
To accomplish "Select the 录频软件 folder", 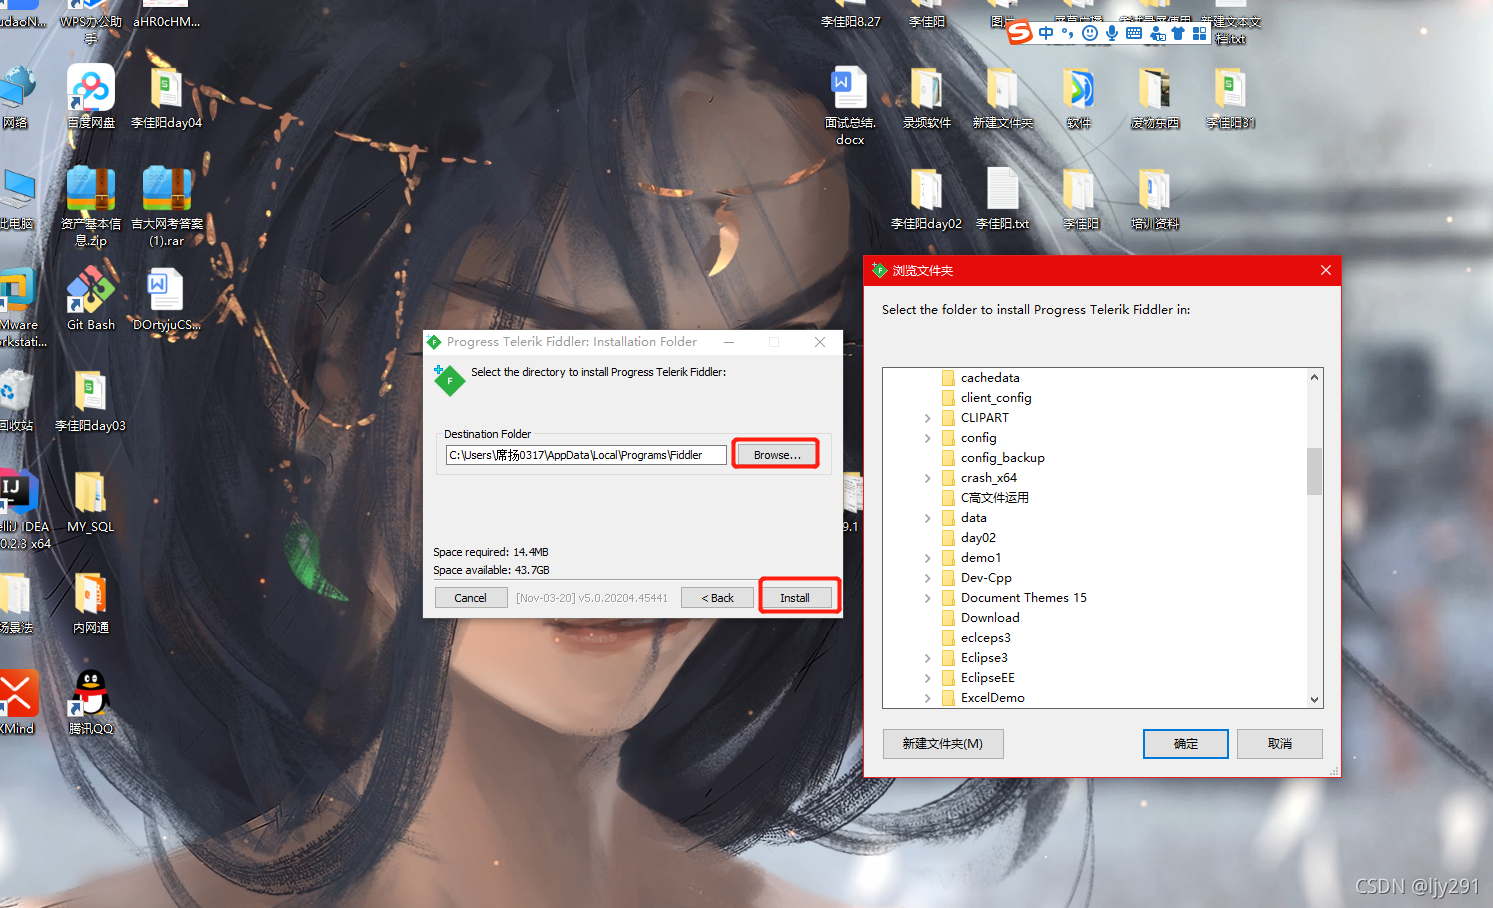I will click(x=926, y=97).
